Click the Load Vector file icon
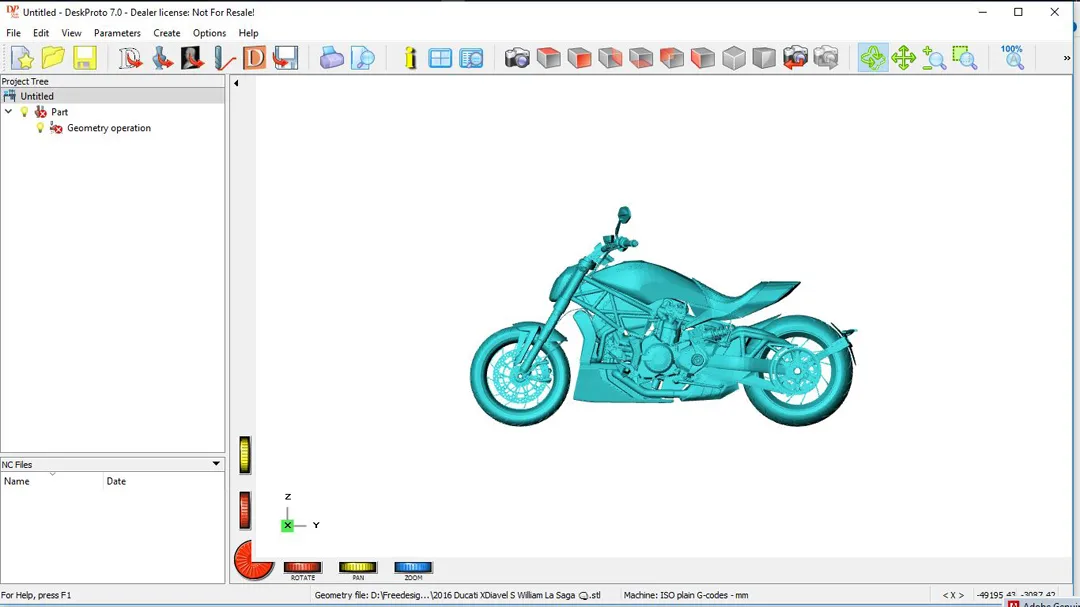Viewport: 1080px width, 607px height. click(130, 58)
